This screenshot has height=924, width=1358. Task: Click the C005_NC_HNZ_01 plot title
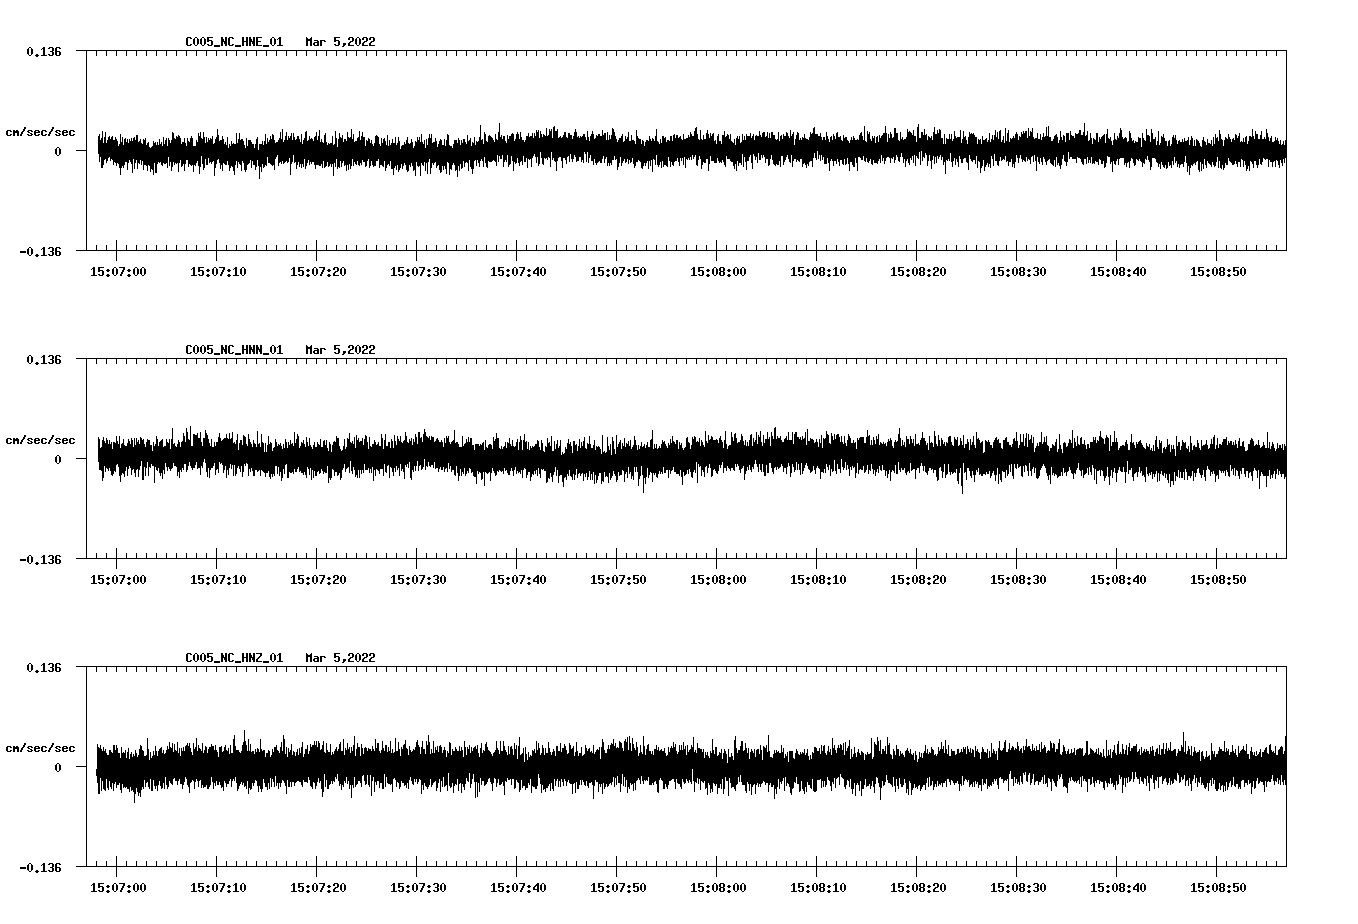(234, 658)
